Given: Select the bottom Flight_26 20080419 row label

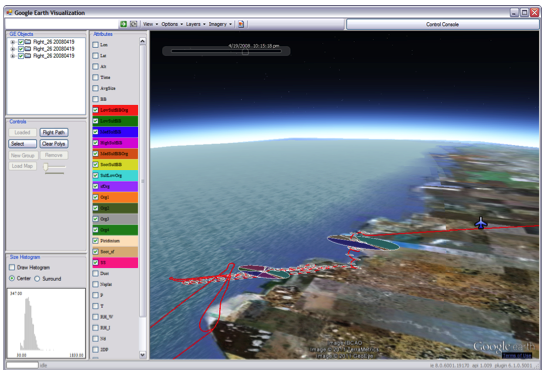Looking at the screenshot, I should 53,56.
